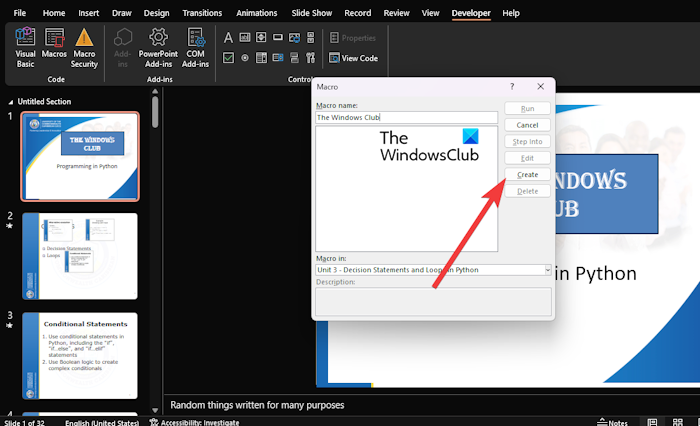
Task: Collapse the Untitled Section group
Action: point(10,102)
